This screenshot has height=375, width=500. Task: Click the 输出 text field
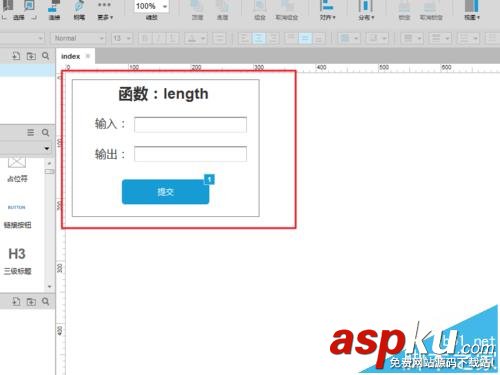click(x=190, y=154)
